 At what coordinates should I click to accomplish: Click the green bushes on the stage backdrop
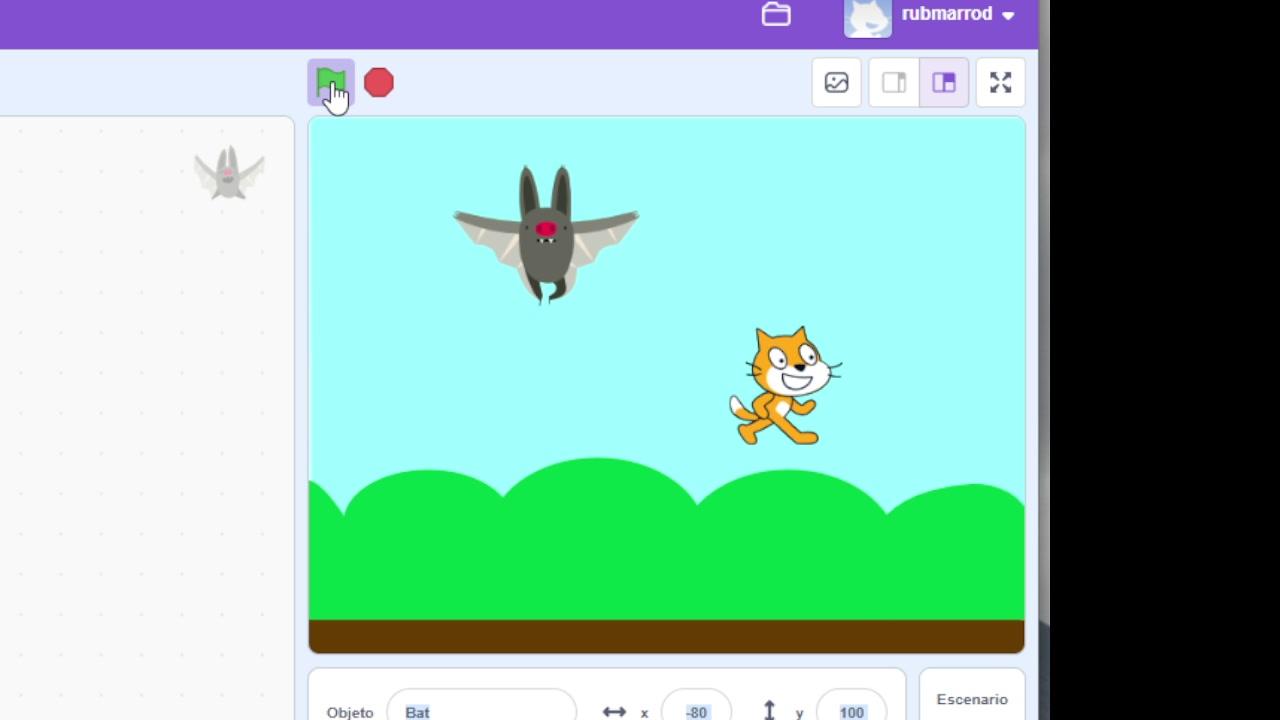click(666, 550)
